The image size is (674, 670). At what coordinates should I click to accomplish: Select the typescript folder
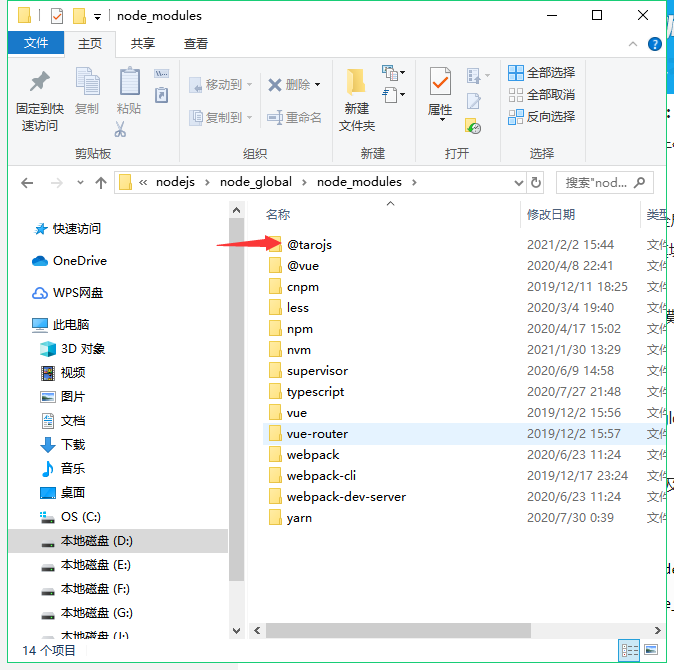(316, 392)
